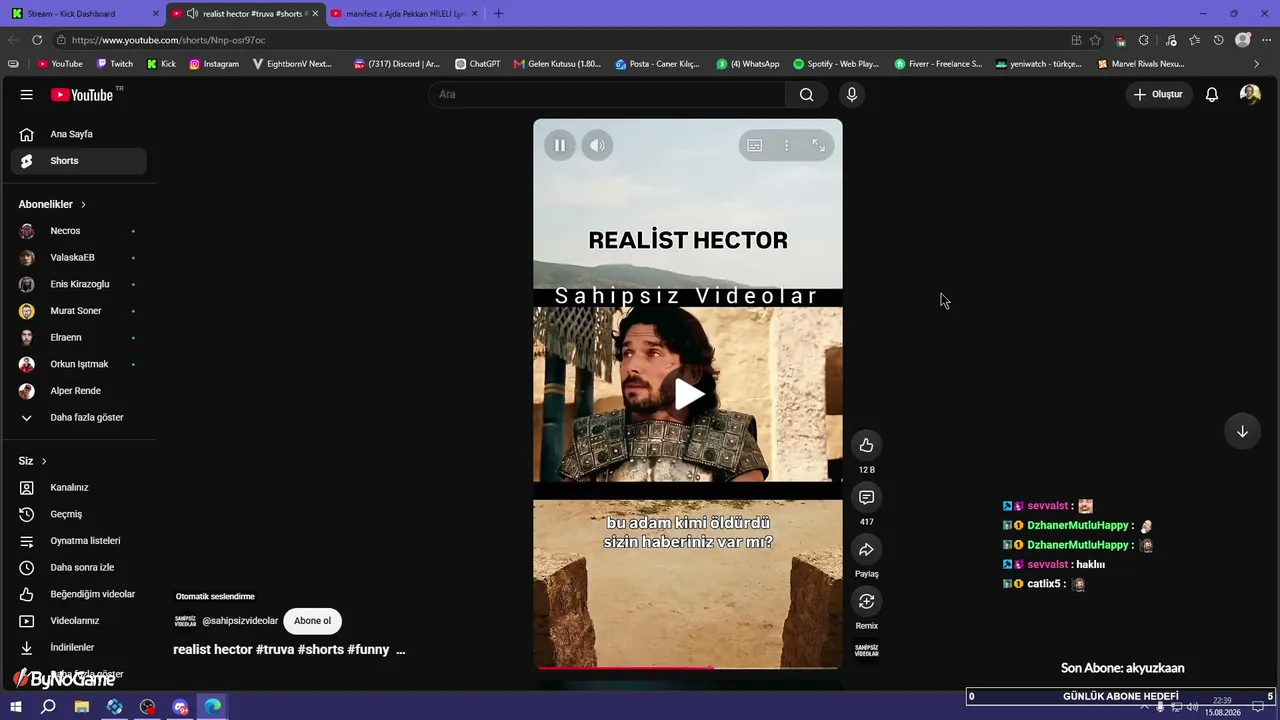Subscribe with the Abone ol button

[x=312, y=621]
